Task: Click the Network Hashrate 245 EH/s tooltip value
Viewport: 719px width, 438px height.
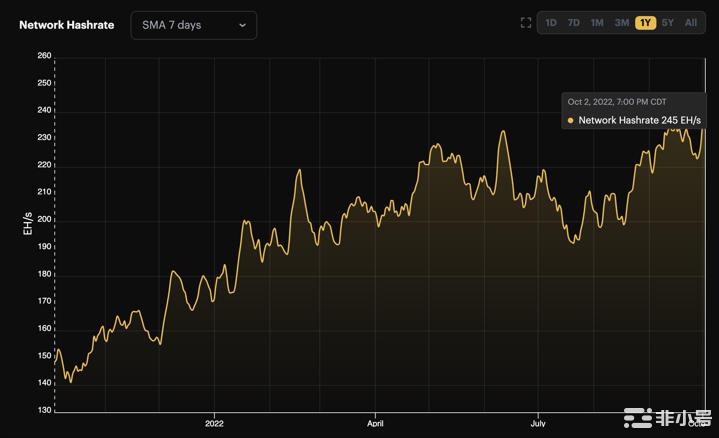Action: [640, 120]
